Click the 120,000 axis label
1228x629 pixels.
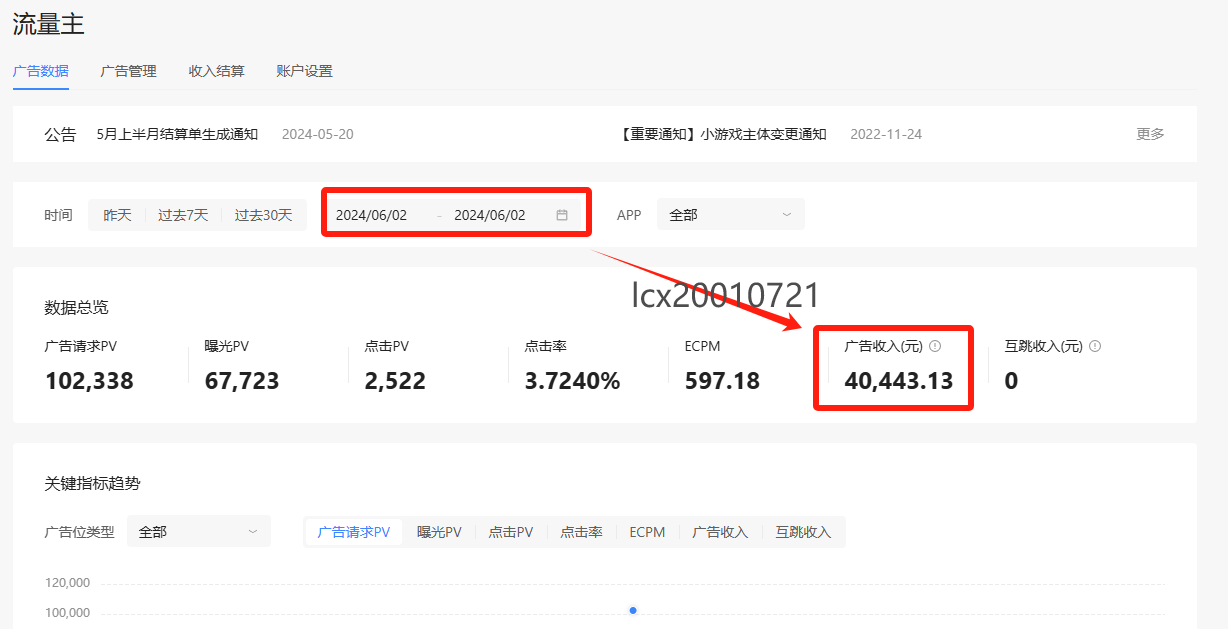point(68,583)
